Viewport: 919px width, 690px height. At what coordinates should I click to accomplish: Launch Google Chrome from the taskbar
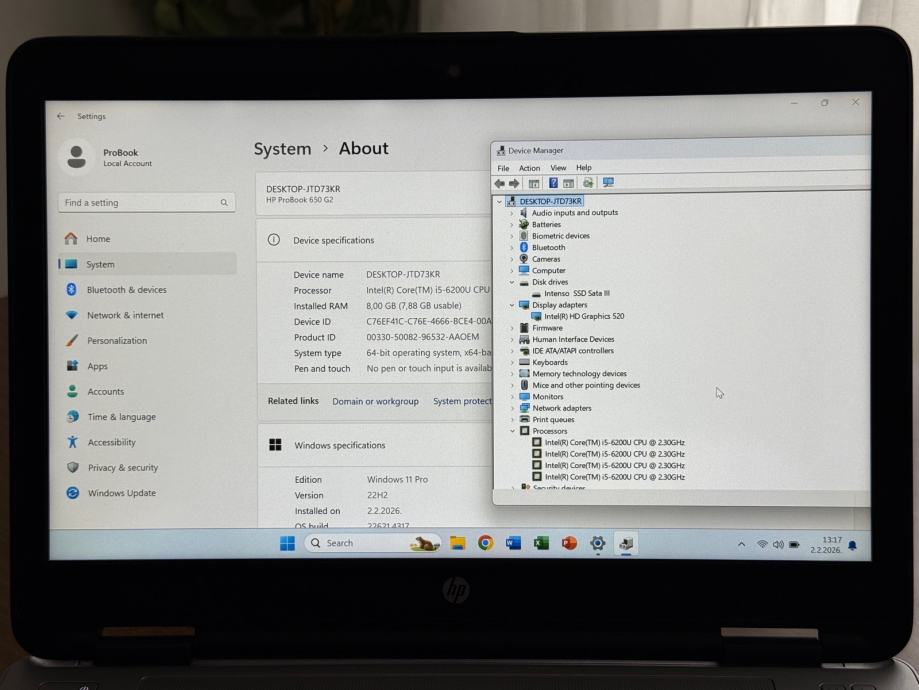(485, 543)
